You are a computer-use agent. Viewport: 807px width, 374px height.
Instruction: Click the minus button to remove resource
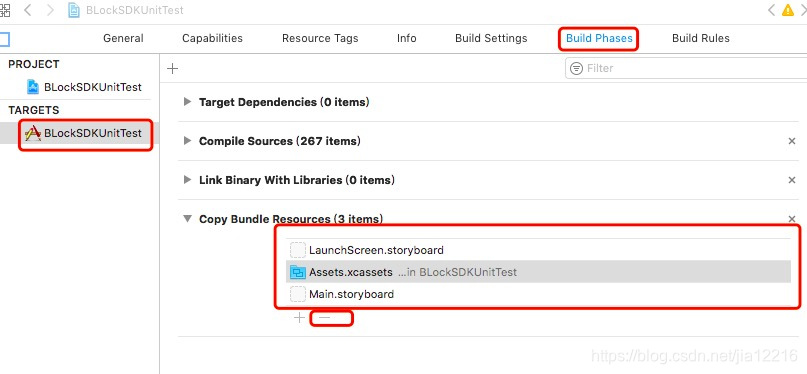click(324, 318)
